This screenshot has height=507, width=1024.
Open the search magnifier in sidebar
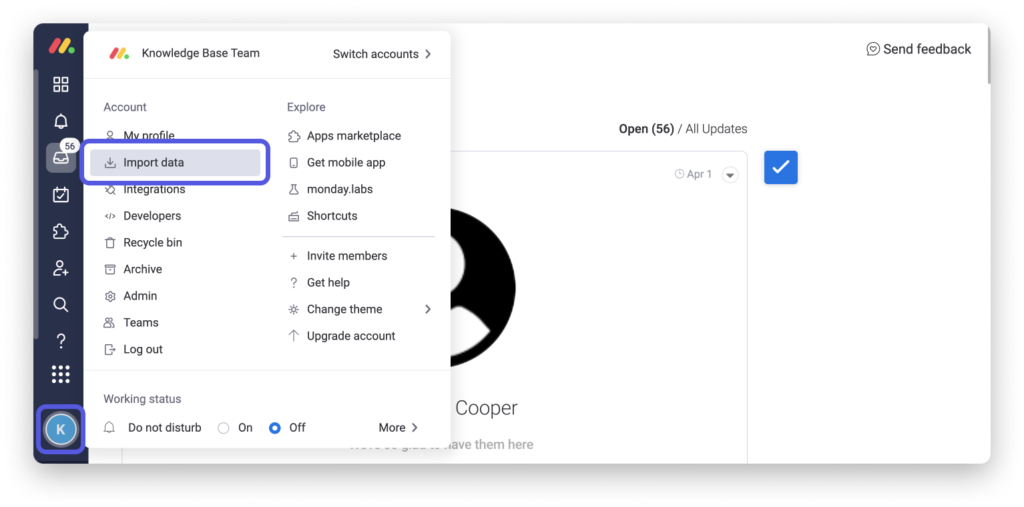61,305
